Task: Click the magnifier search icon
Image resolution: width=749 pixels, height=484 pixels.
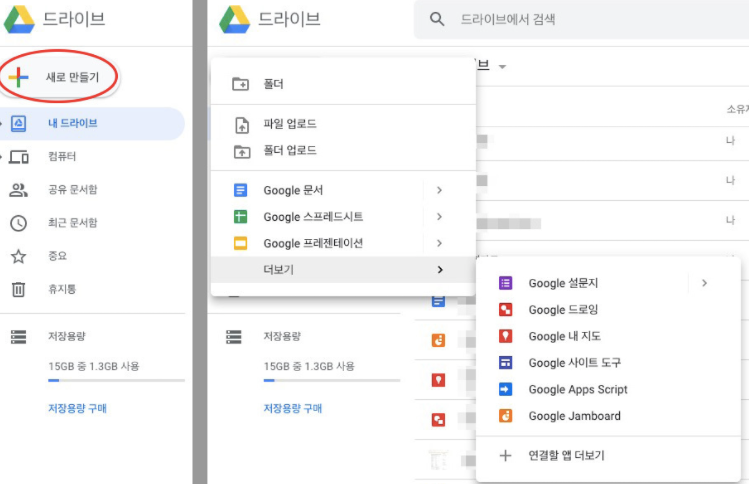Action: tap(437, 20)
